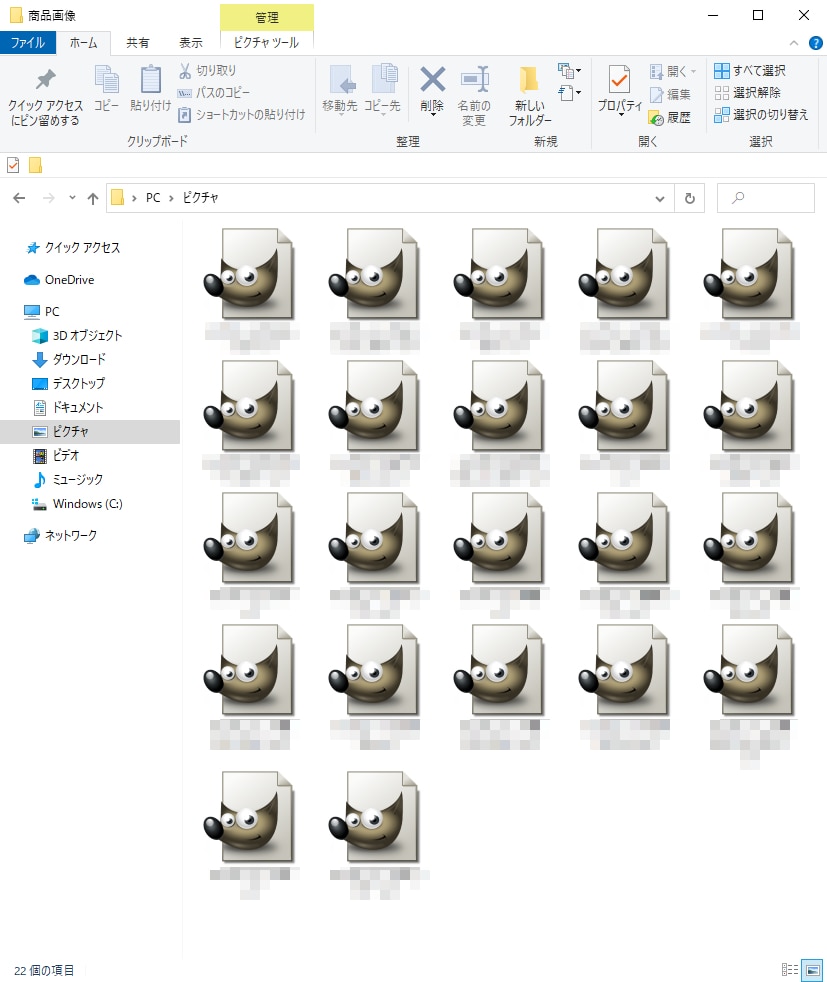827x982 pixels.
Task: Click the search box
Action: (766, 199)
